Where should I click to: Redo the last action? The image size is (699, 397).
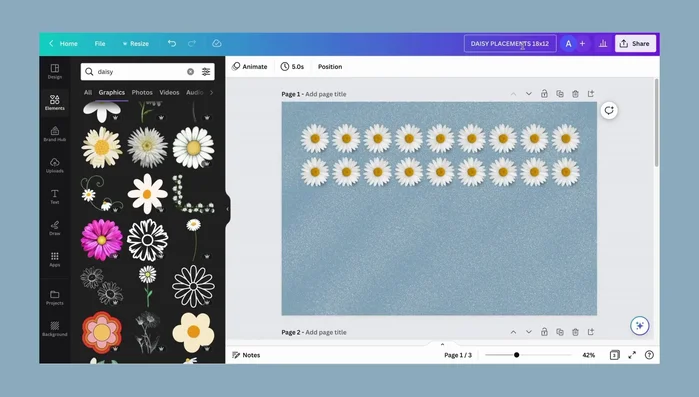point(192,43)
